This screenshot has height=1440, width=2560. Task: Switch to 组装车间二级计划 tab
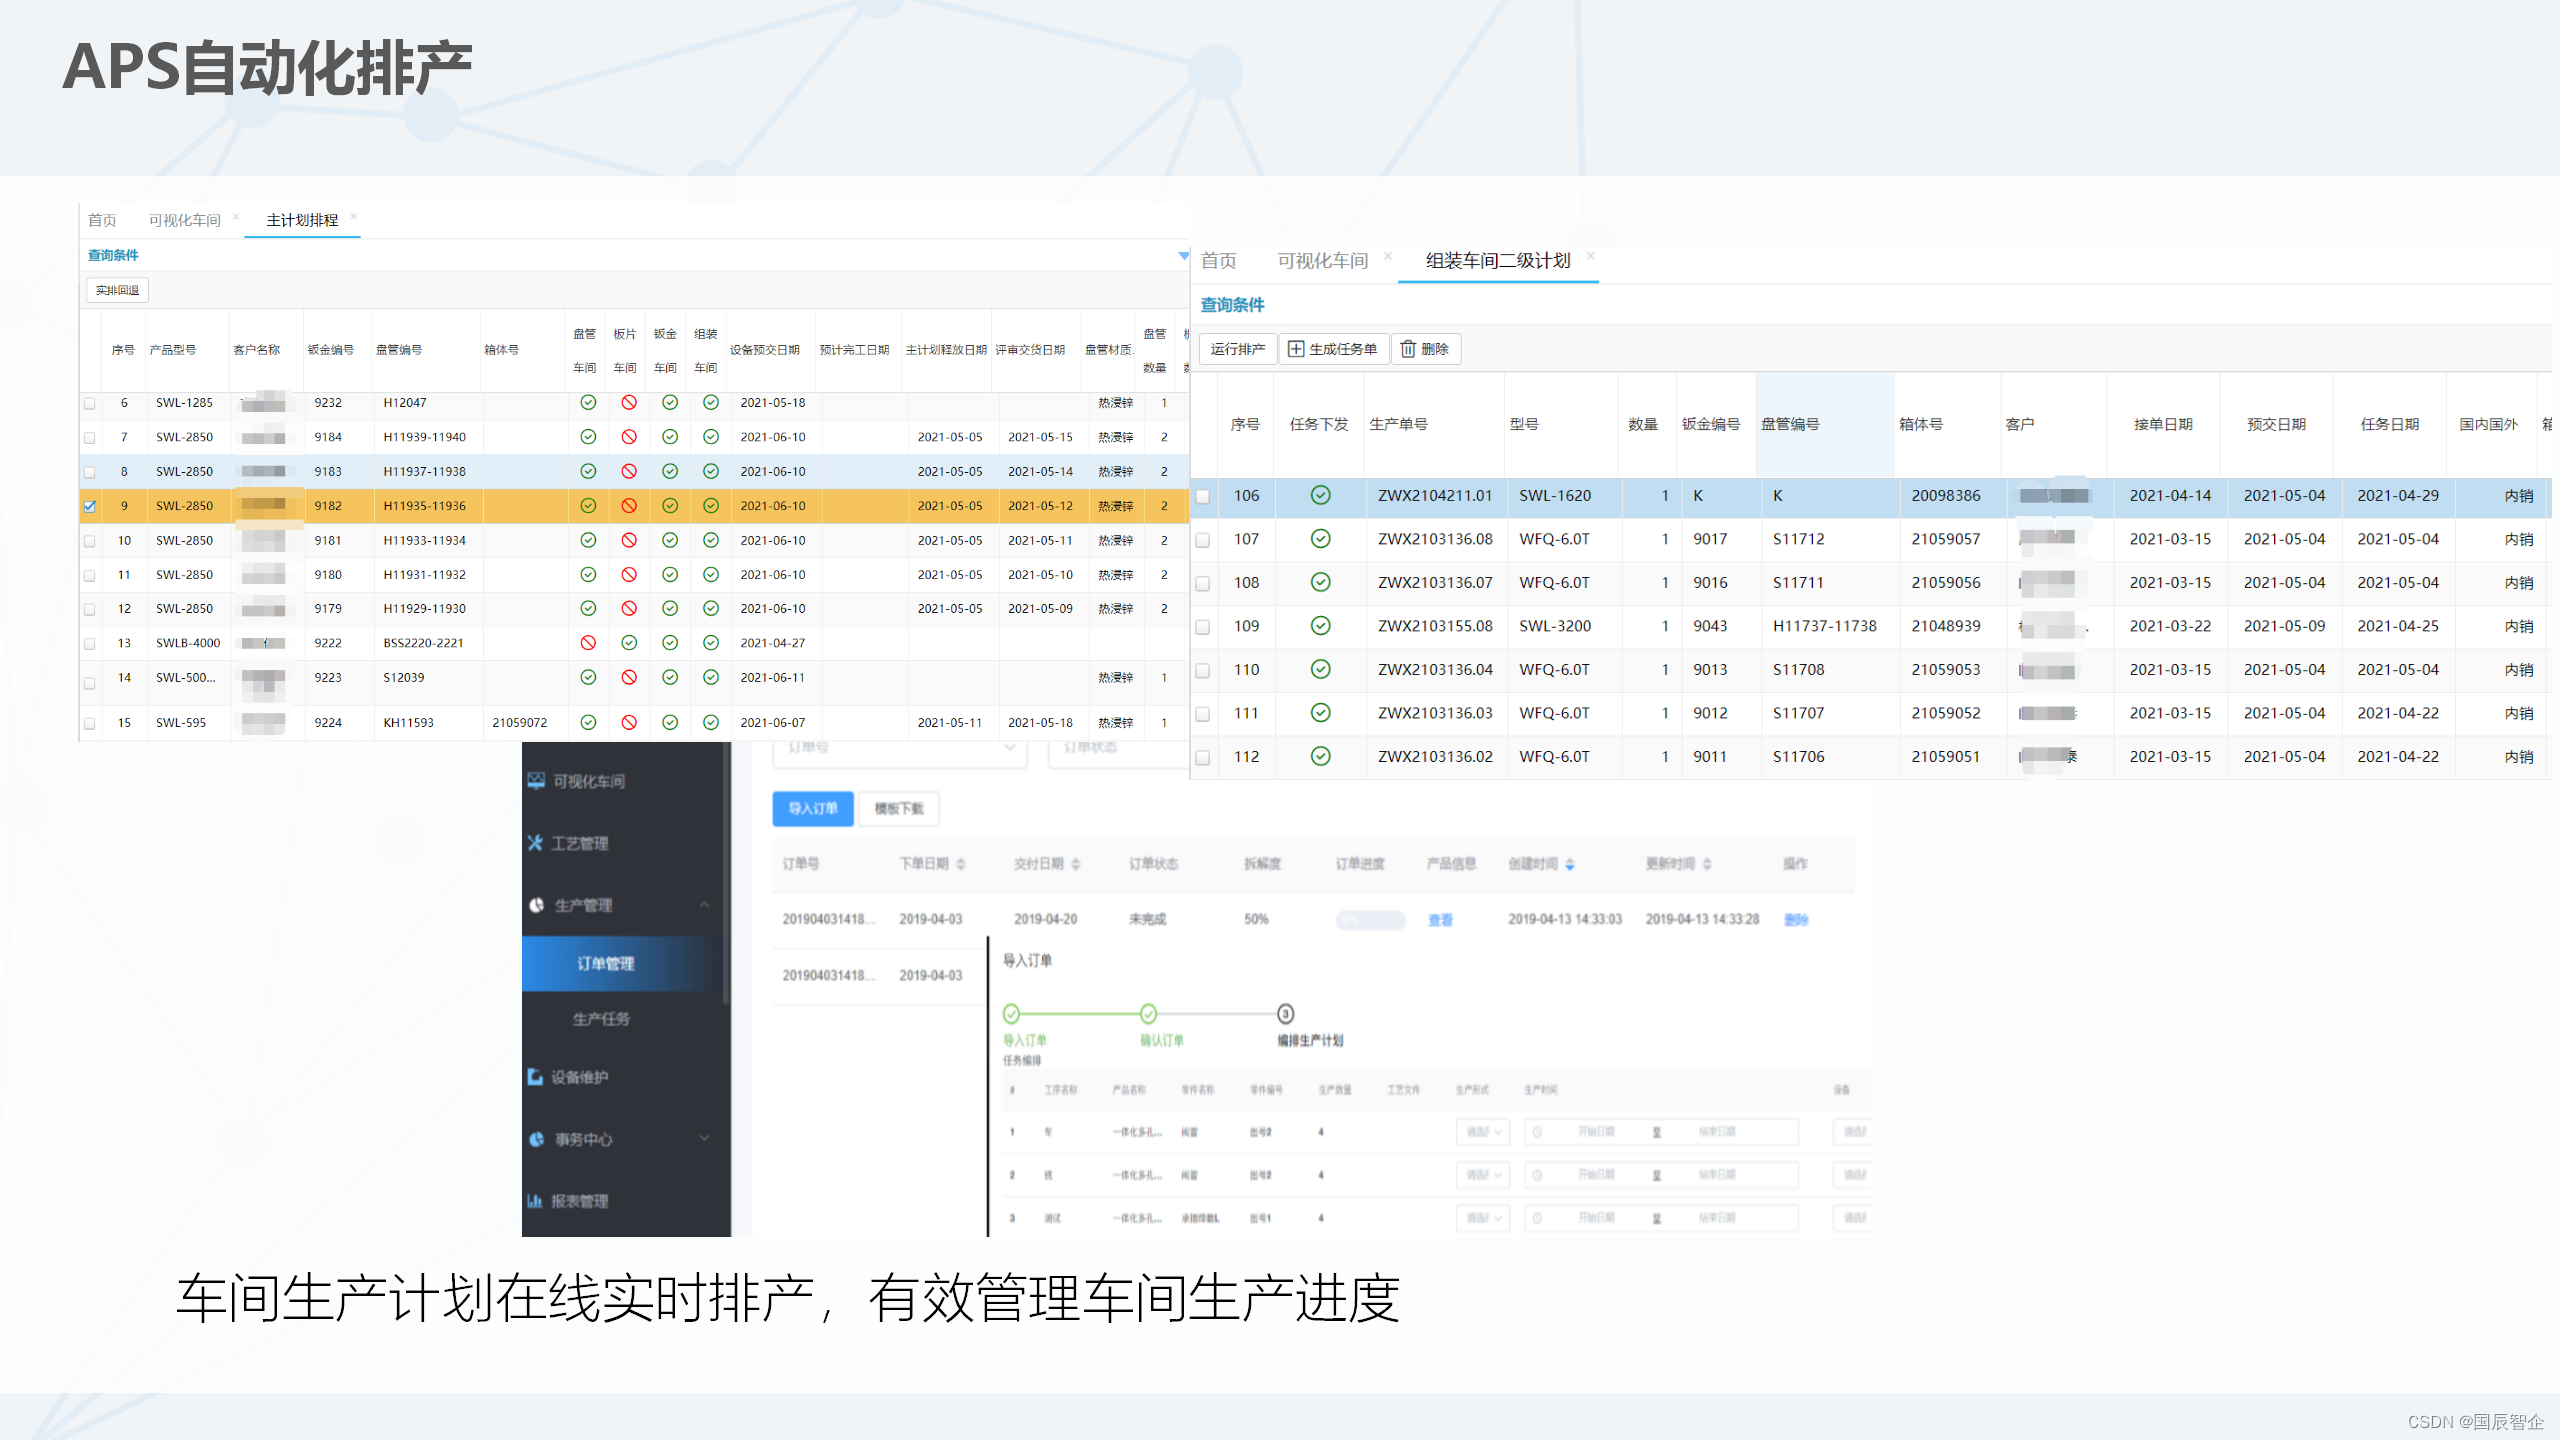(1497, 261)
